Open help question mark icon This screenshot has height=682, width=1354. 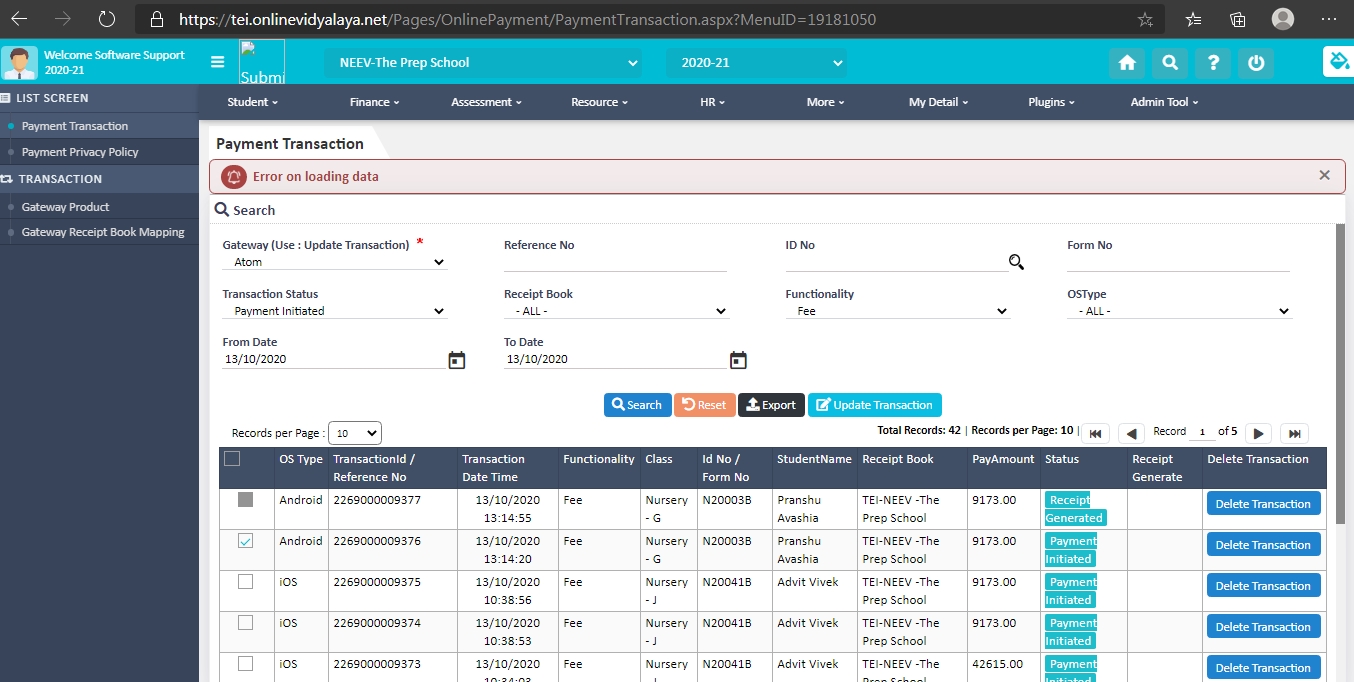(1213, 63)
